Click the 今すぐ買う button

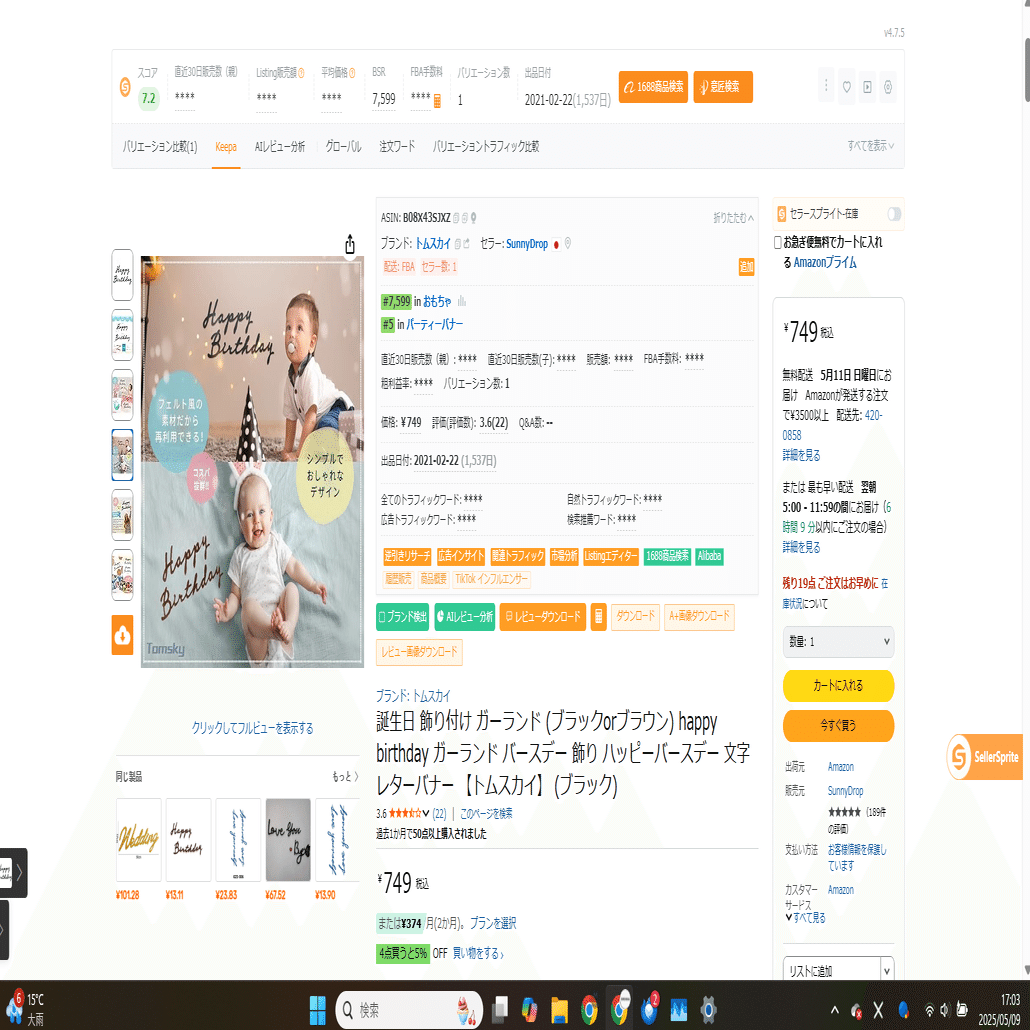pyautogui.click(x=838, y=726)
